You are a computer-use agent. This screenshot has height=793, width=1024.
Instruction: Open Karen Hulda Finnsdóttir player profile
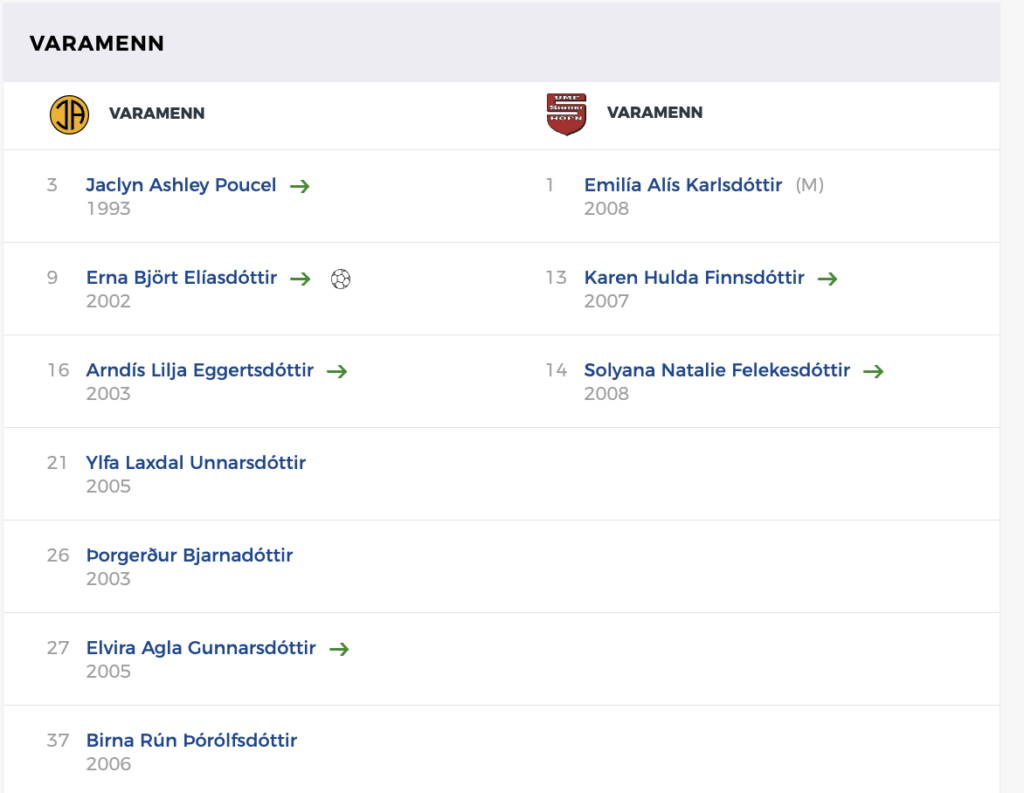point(694,278)
